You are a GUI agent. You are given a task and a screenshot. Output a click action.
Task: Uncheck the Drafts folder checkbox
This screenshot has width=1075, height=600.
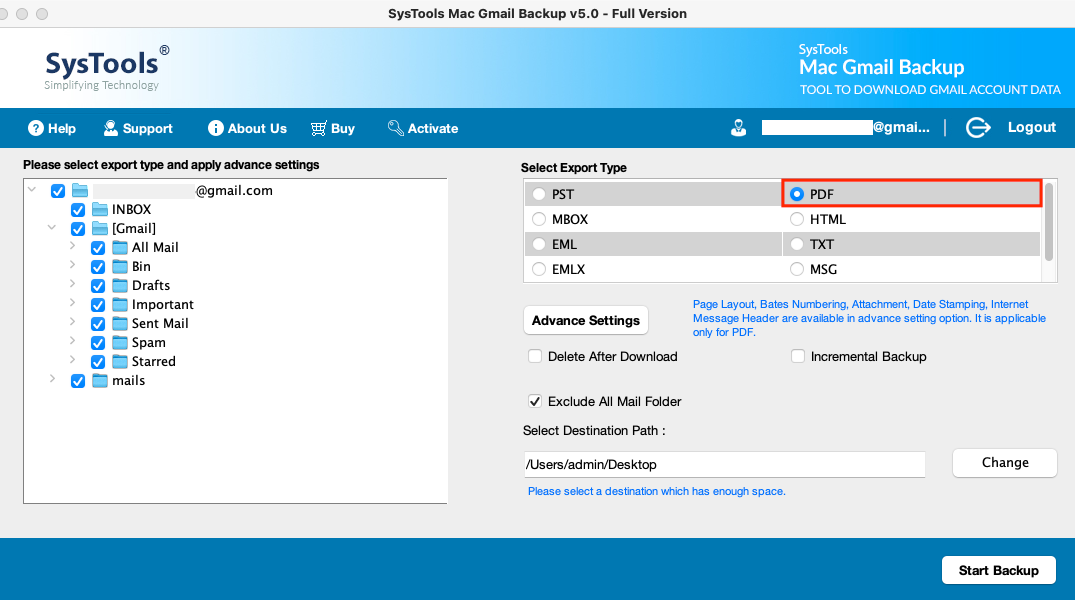98,286
